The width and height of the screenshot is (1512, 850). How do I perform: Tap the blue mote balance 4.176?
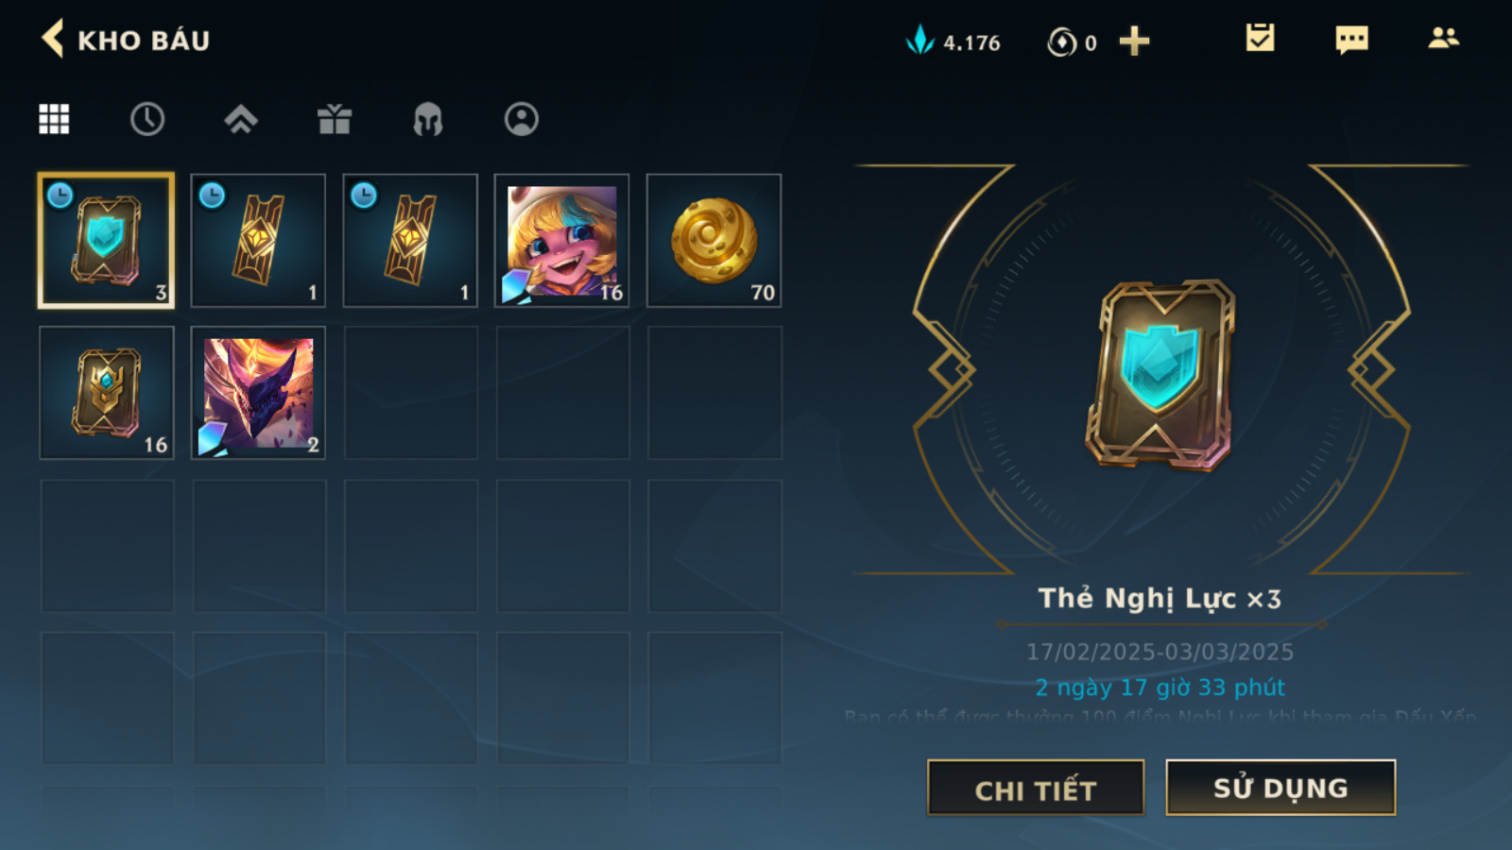pyautogui.click(x=952, y=42)
